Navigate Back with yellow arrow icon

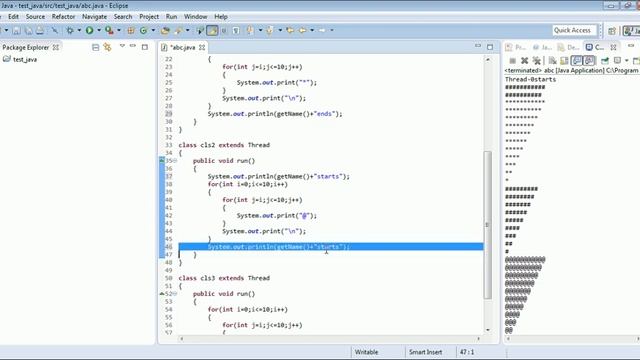[302, 31]
